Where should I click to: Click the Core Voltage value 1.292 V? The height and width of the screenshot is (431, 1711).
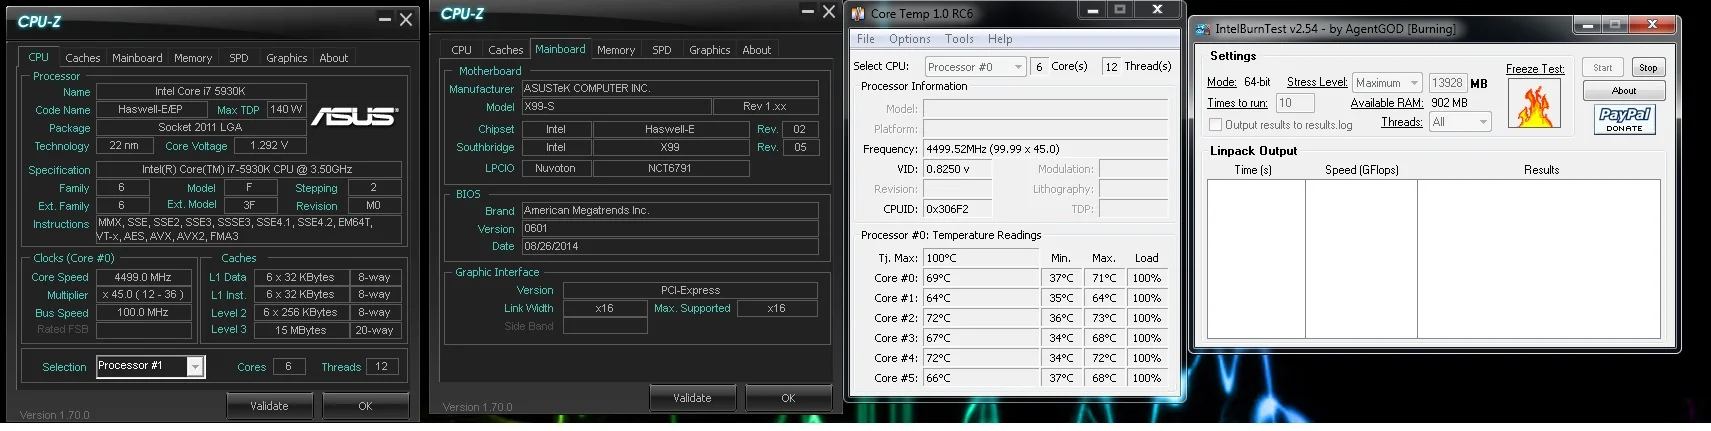coord(269,146)
